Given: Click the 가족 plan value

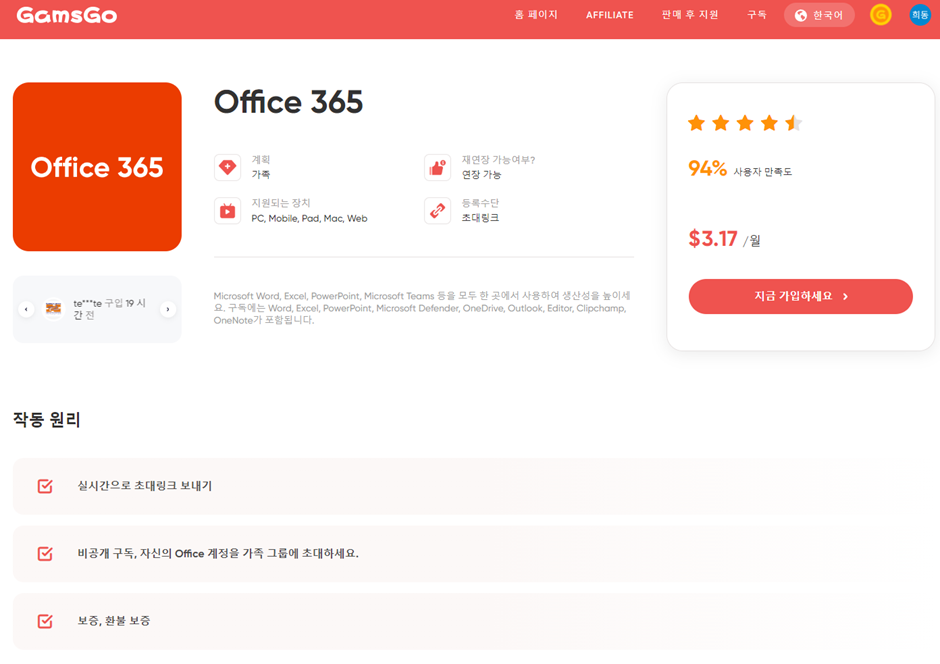Looking at the screenshot, I should pyautogui.click(x=261, y=174).
